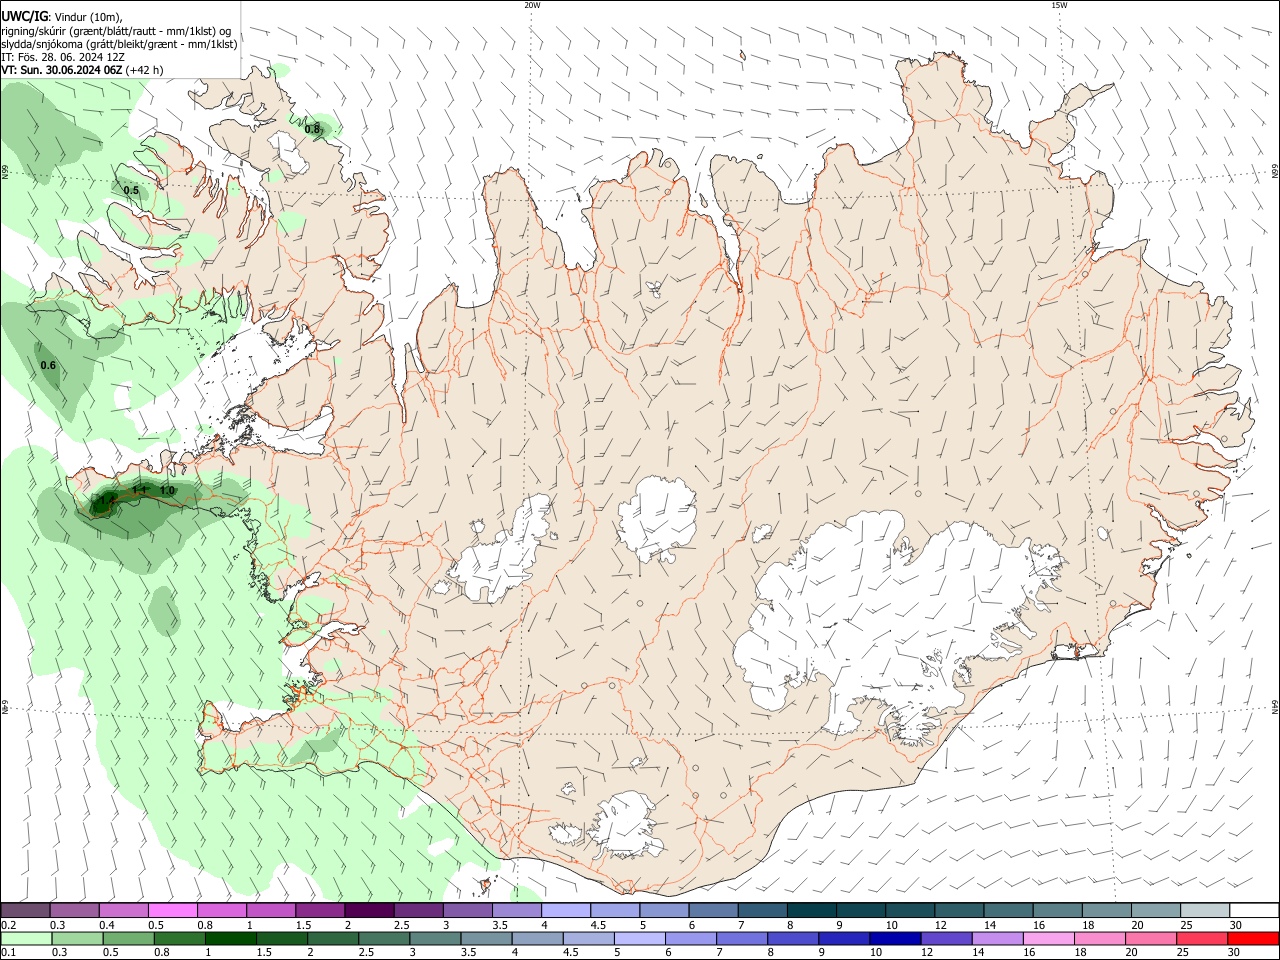Select the dark mauve 0.2 swatch in the upper legend row

point(25,911)
